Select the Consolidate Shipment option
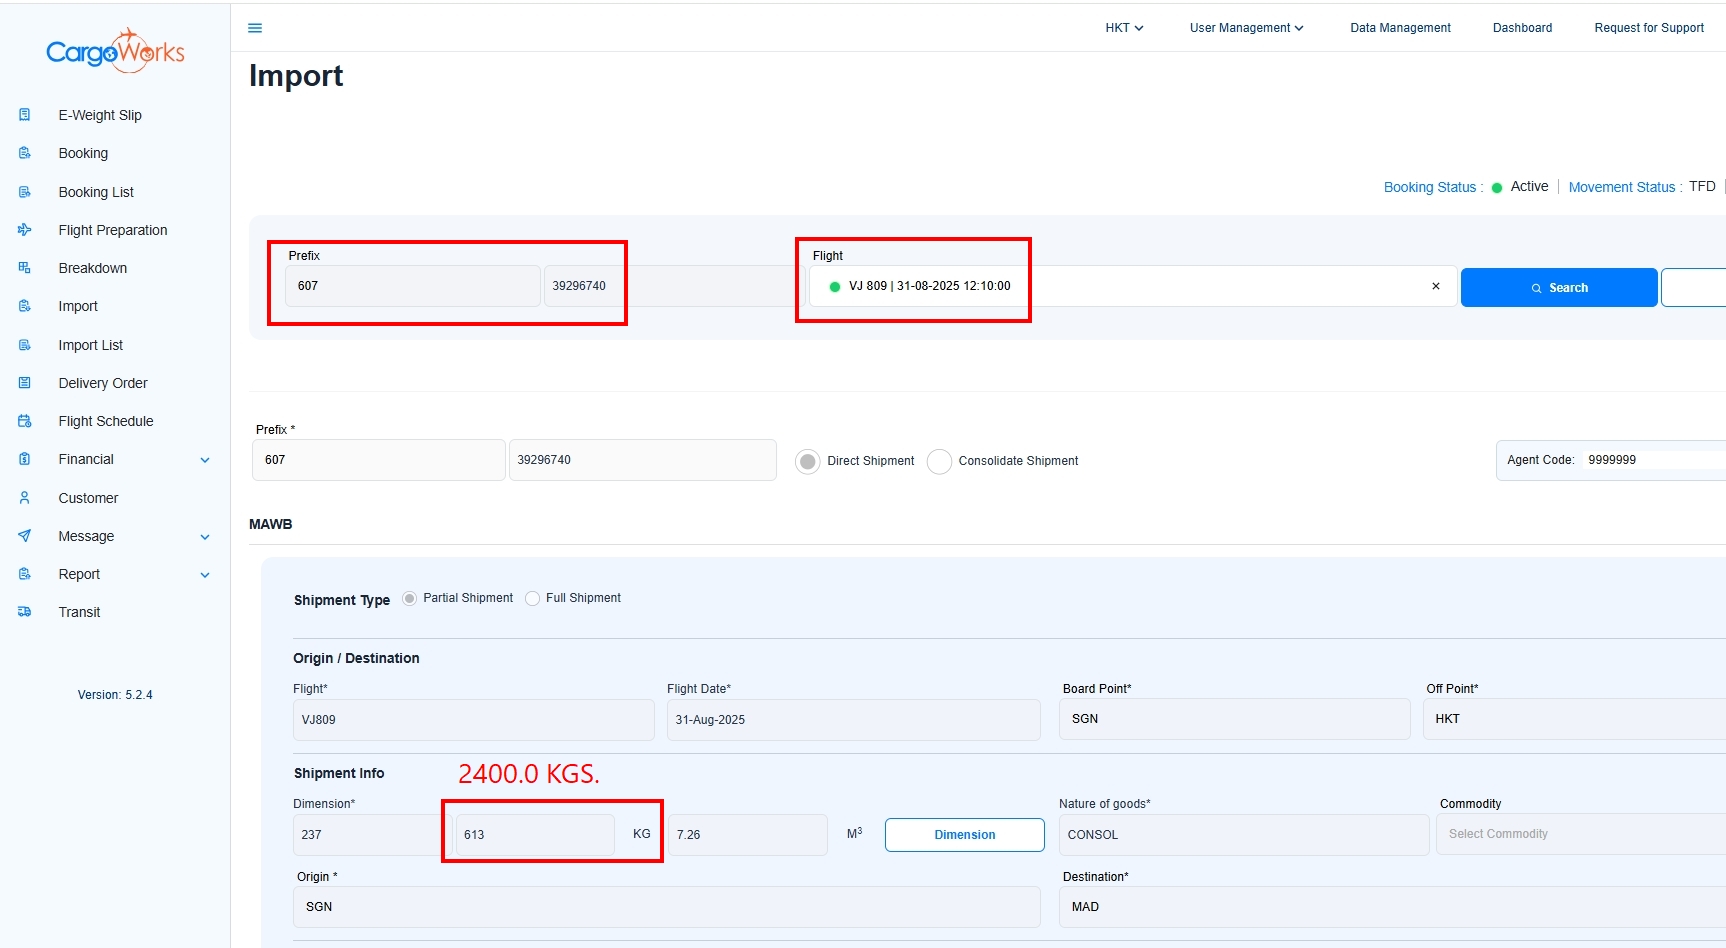The height and width of the screenshot is (948, 1726). pyautogui.click(x=939, y=461)
